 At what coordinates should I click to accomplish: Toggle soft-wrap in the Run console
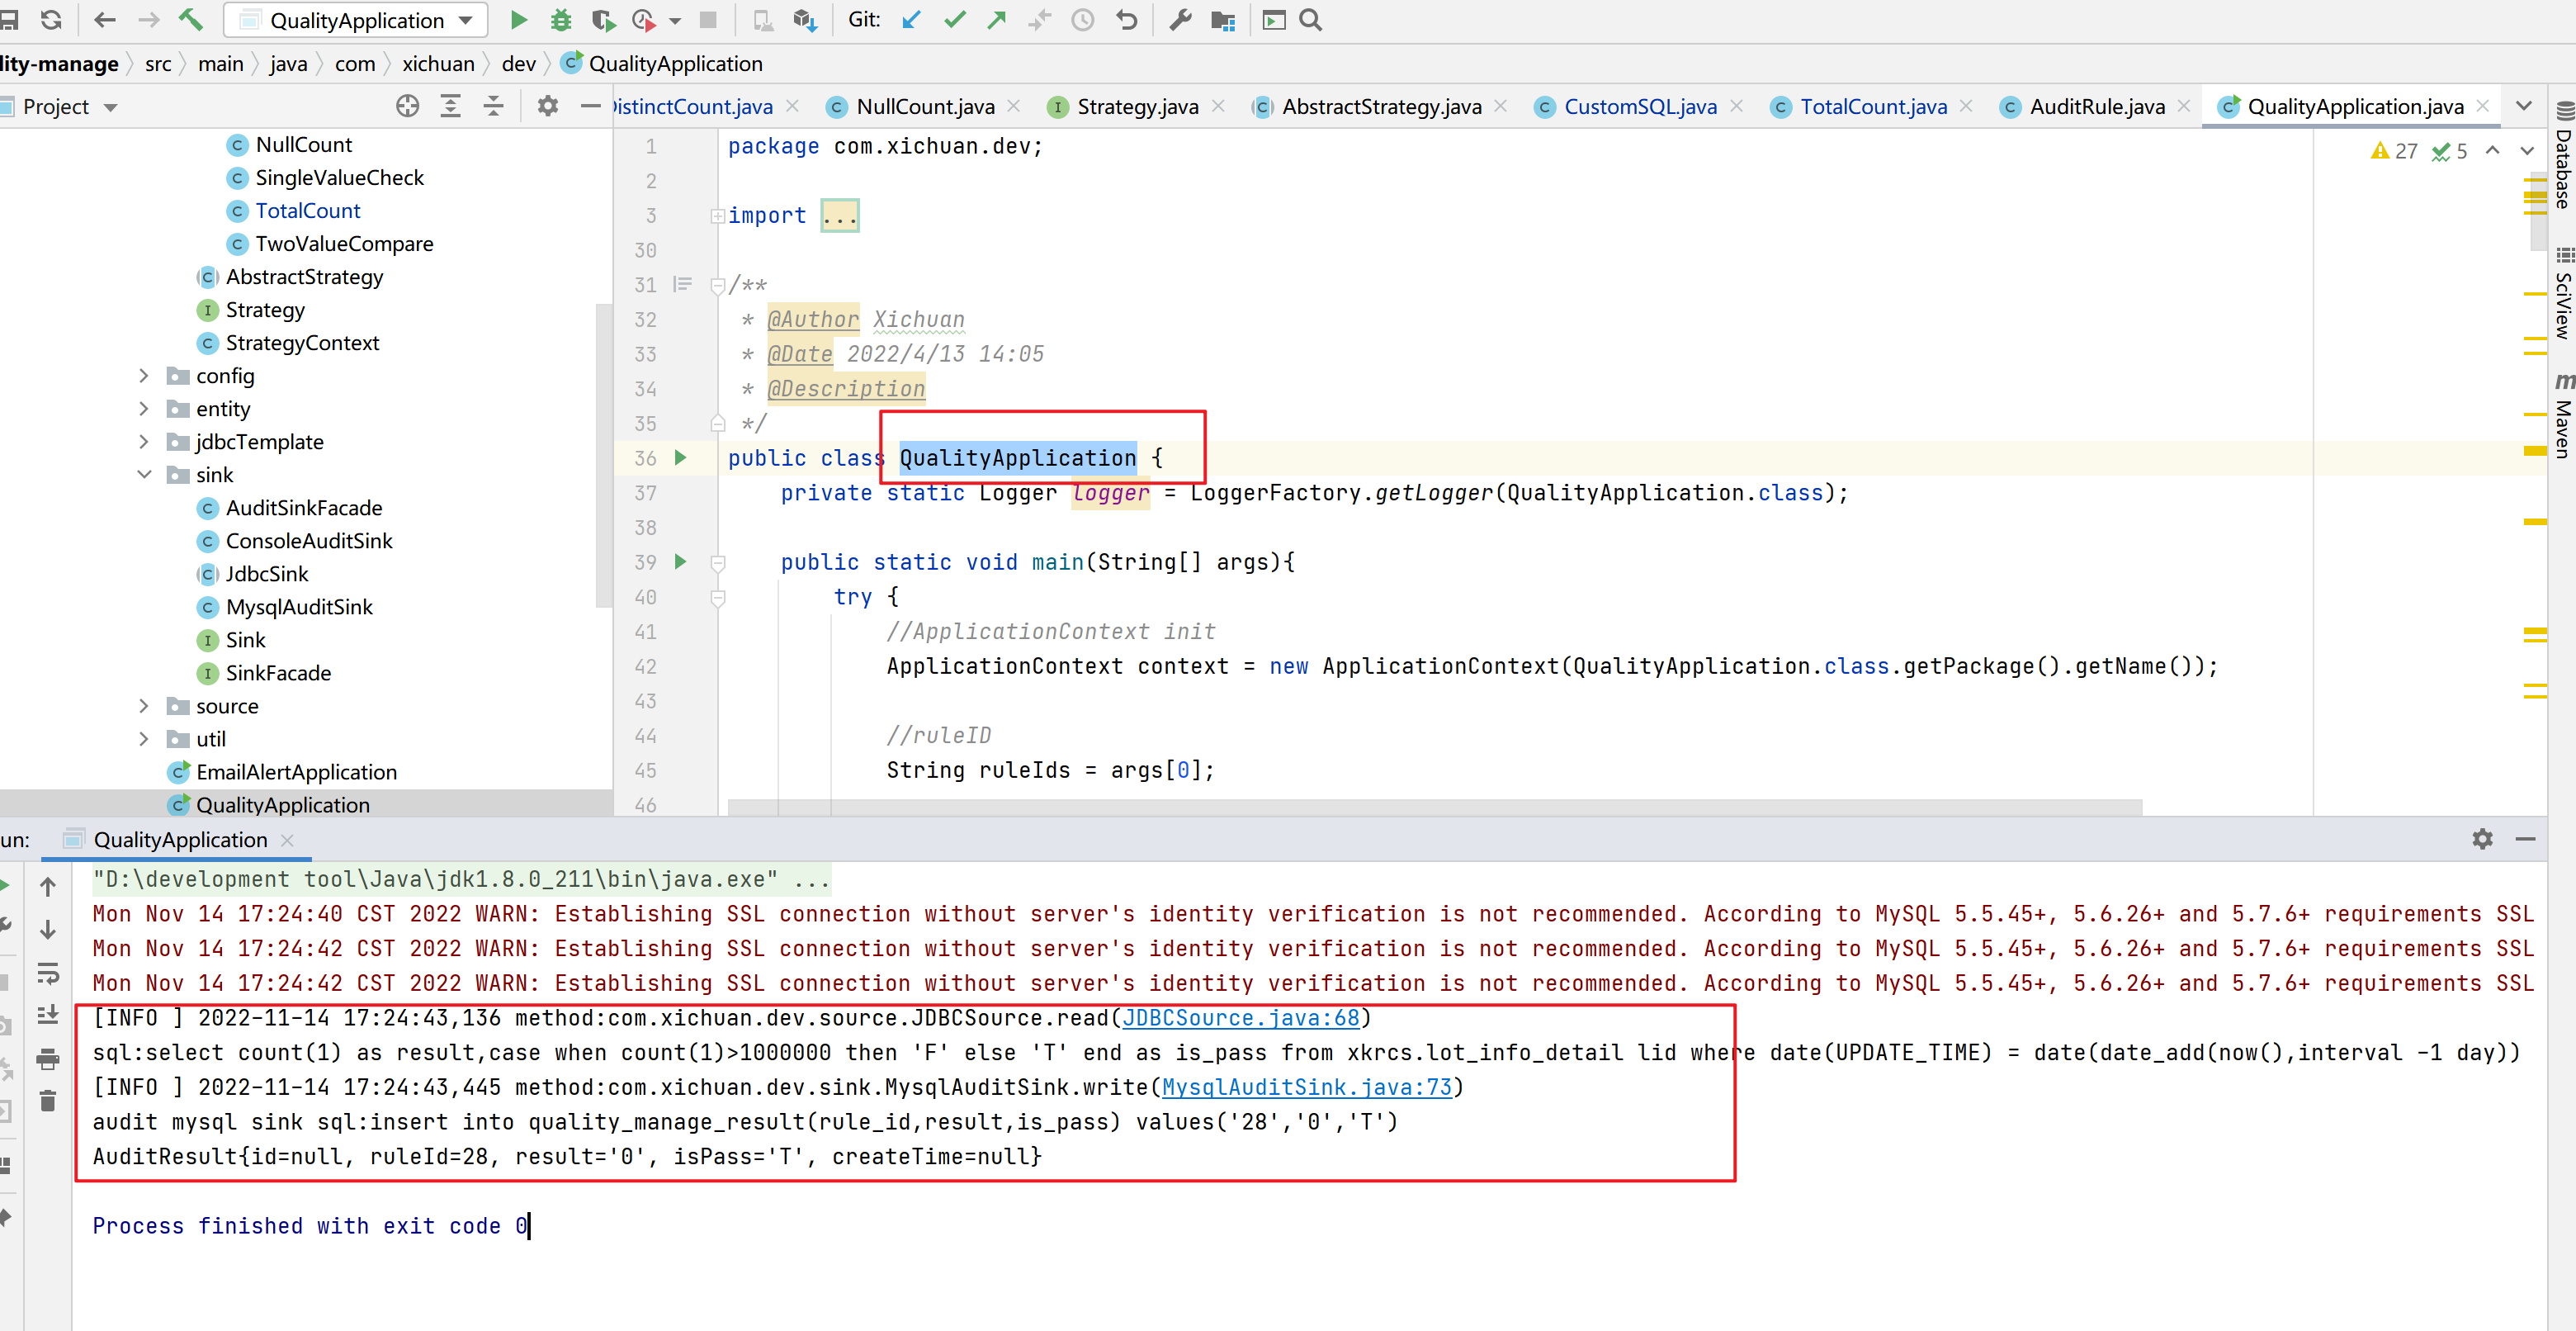pyautogui.click(x=48, y=973)
